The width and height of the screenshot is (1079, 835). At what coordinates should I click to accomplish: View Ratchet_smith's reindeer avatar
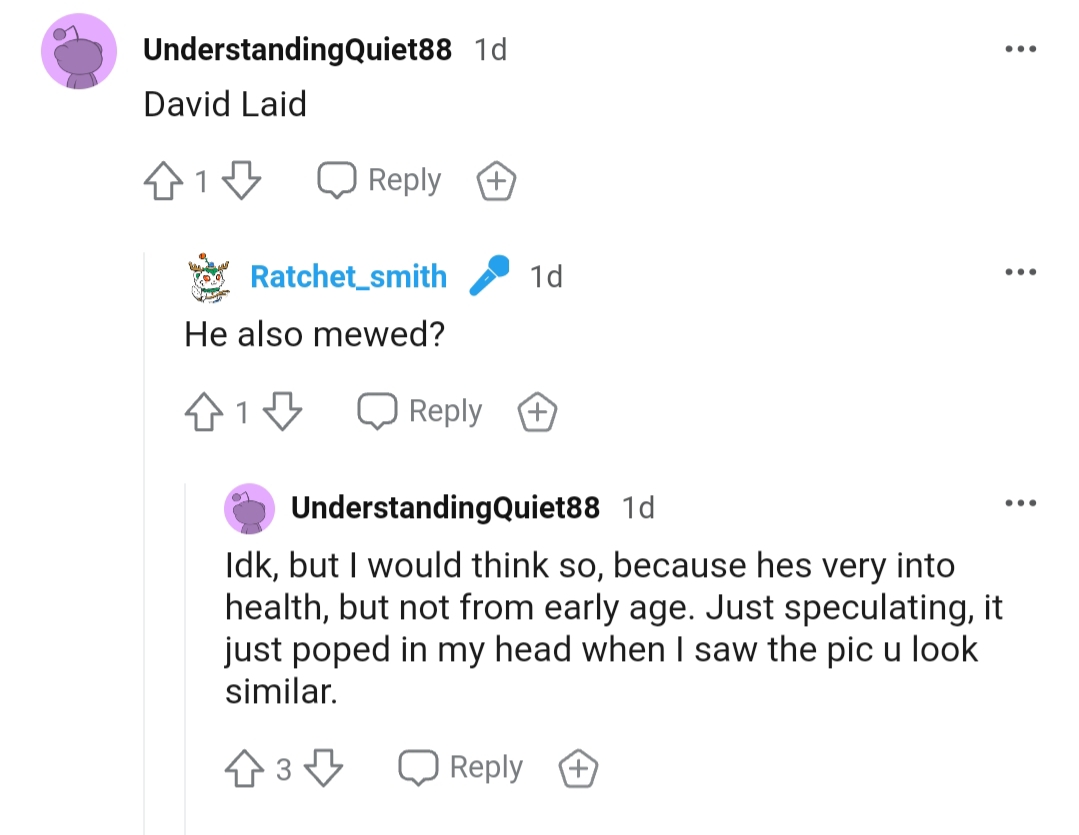(209, 278)
